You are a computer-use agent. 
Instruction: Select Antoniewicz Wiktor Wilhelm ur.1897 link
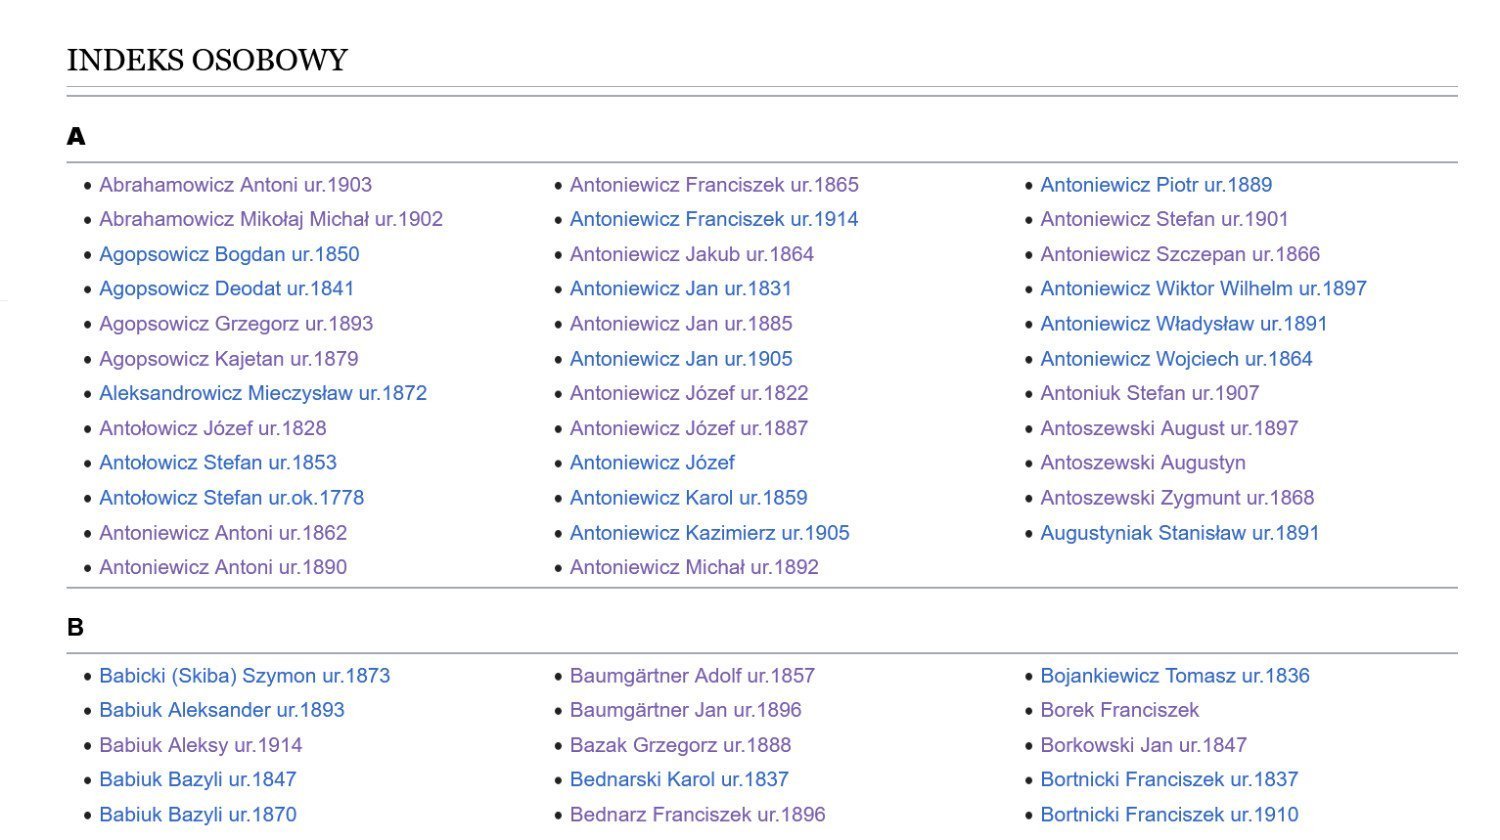(x=1203, y=289)
